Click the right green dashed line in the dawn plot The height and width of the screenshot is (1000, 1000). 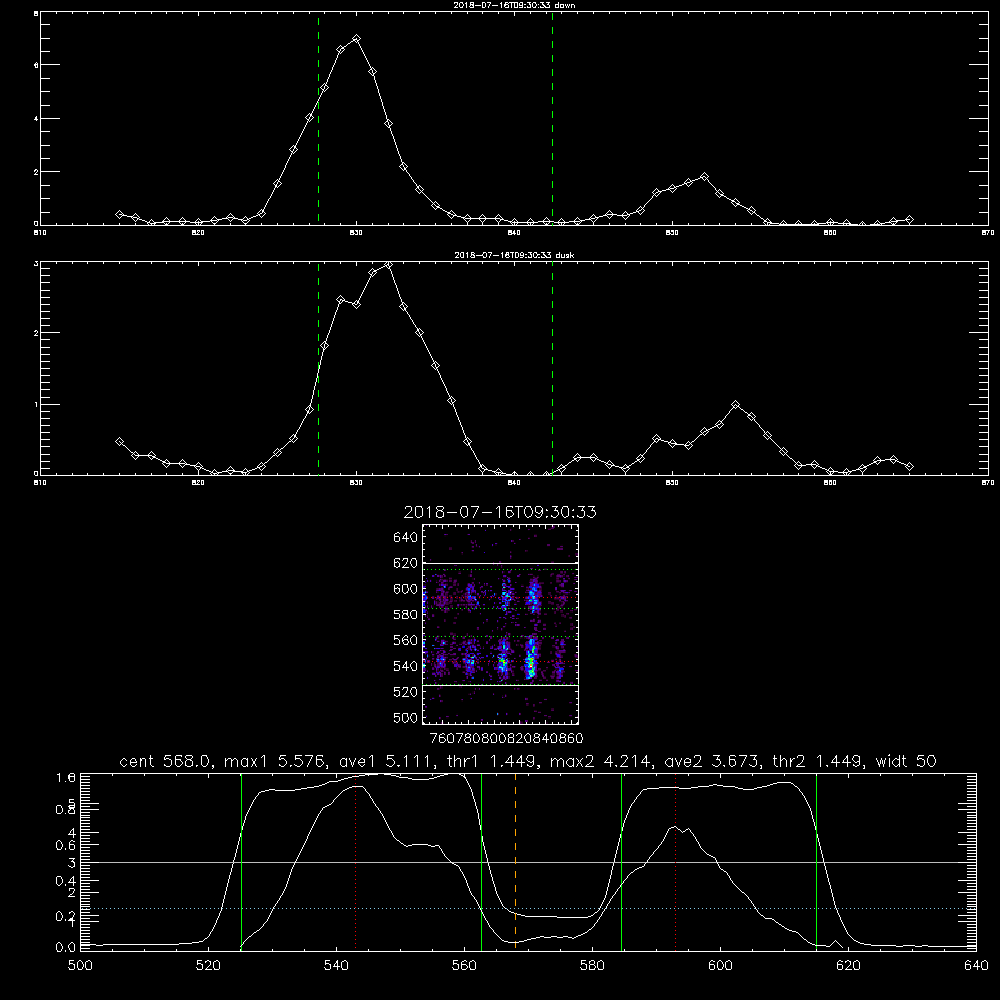click(552, 118)
